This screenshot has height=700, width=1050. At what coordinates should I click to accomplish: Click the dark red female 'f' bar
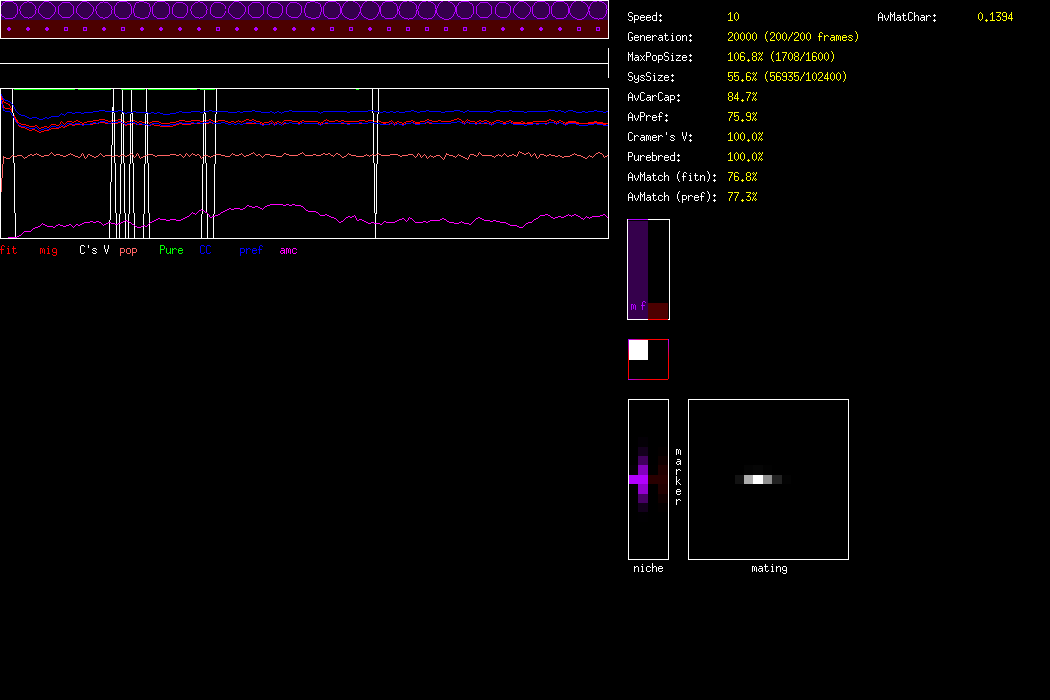click(657, 311)
